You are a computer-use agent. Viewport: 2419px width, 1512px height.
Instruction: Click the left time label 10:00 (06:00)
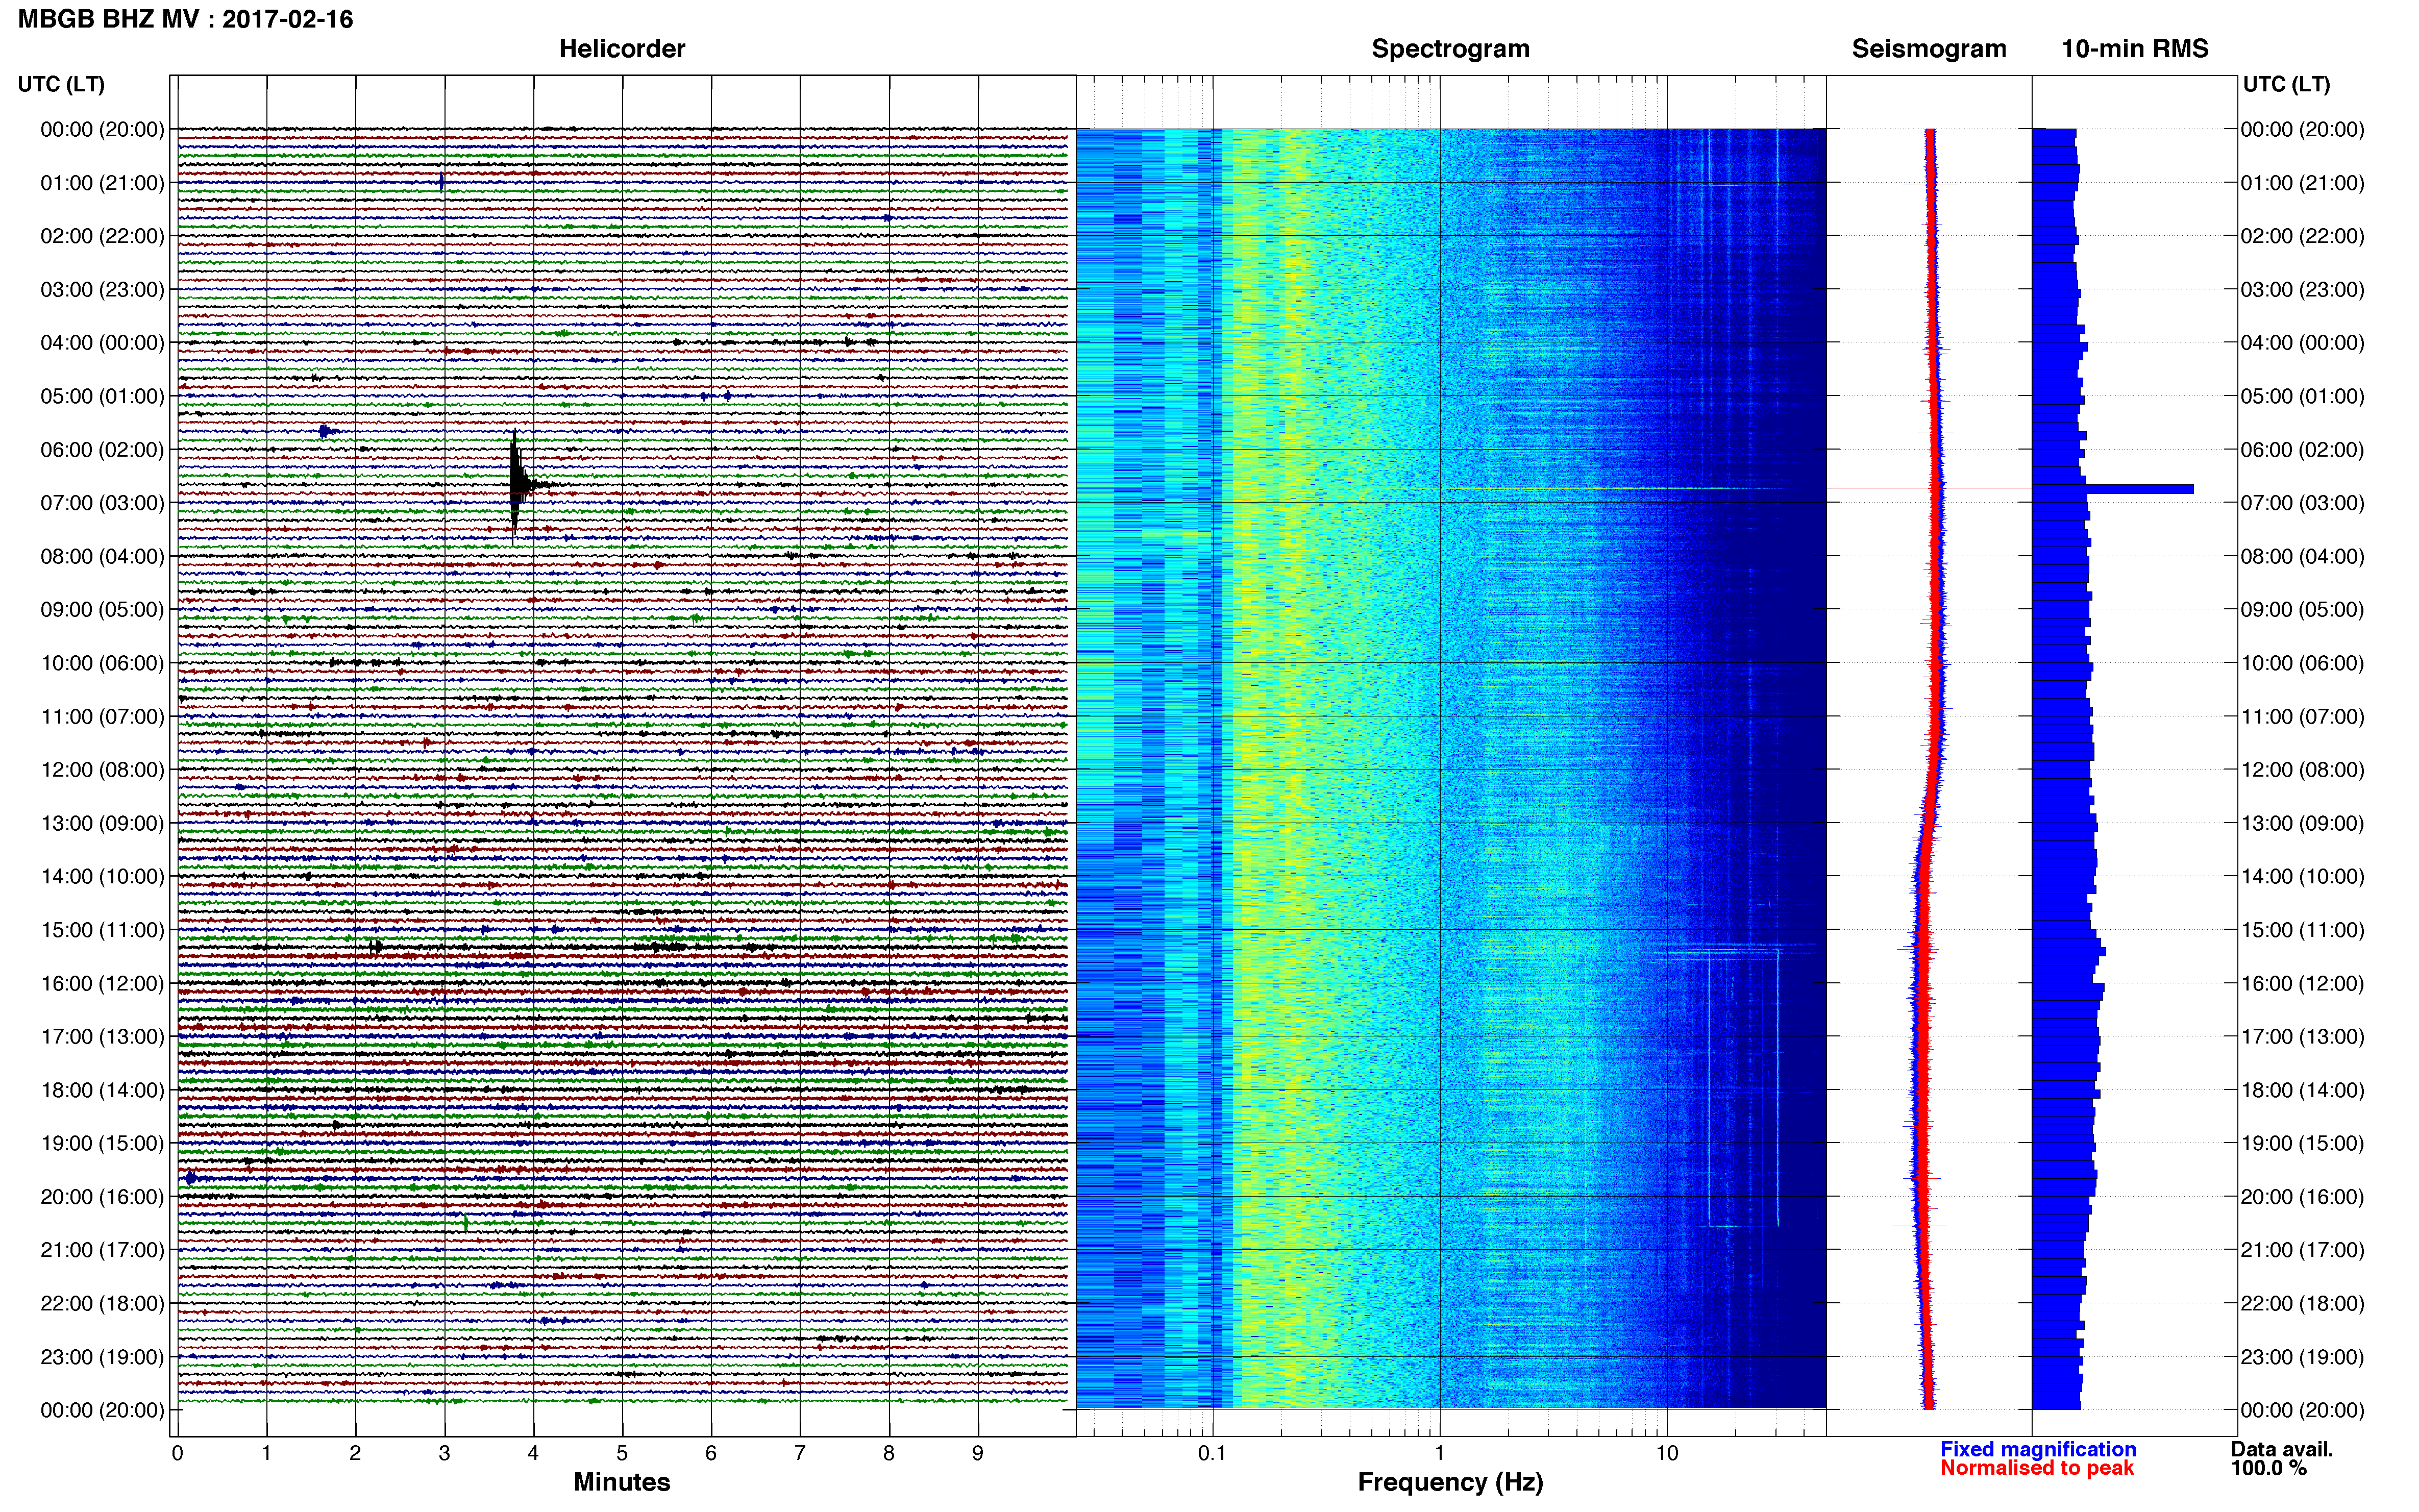[102, 663]
